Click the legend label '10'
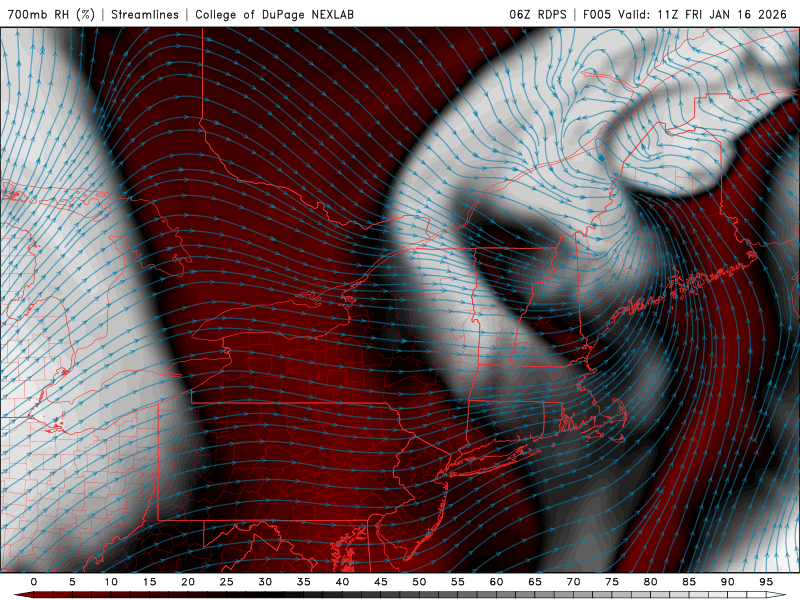The image size is (800, 600). [111, 582]
